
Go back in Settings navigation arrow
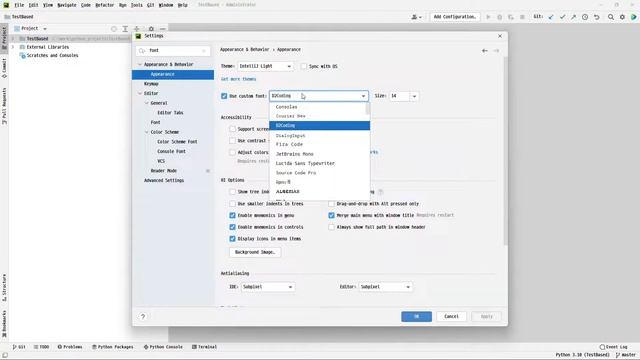484,51
